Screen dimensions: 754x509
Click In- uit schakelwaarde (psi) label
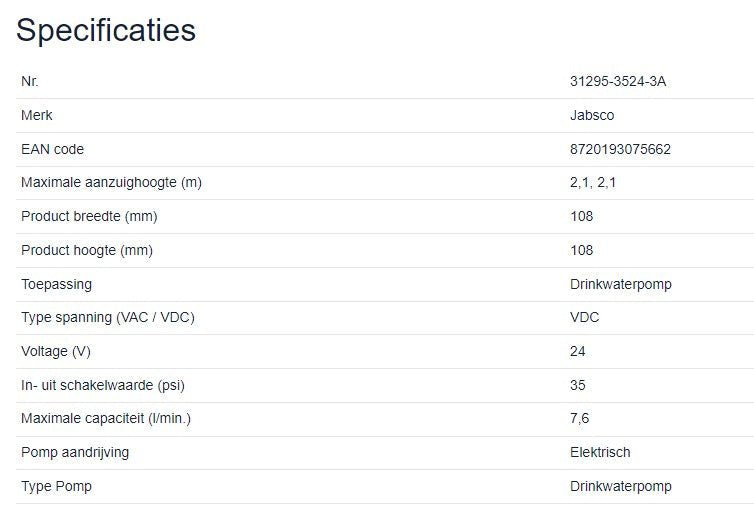pyautogui.click(x=103, y=385)
